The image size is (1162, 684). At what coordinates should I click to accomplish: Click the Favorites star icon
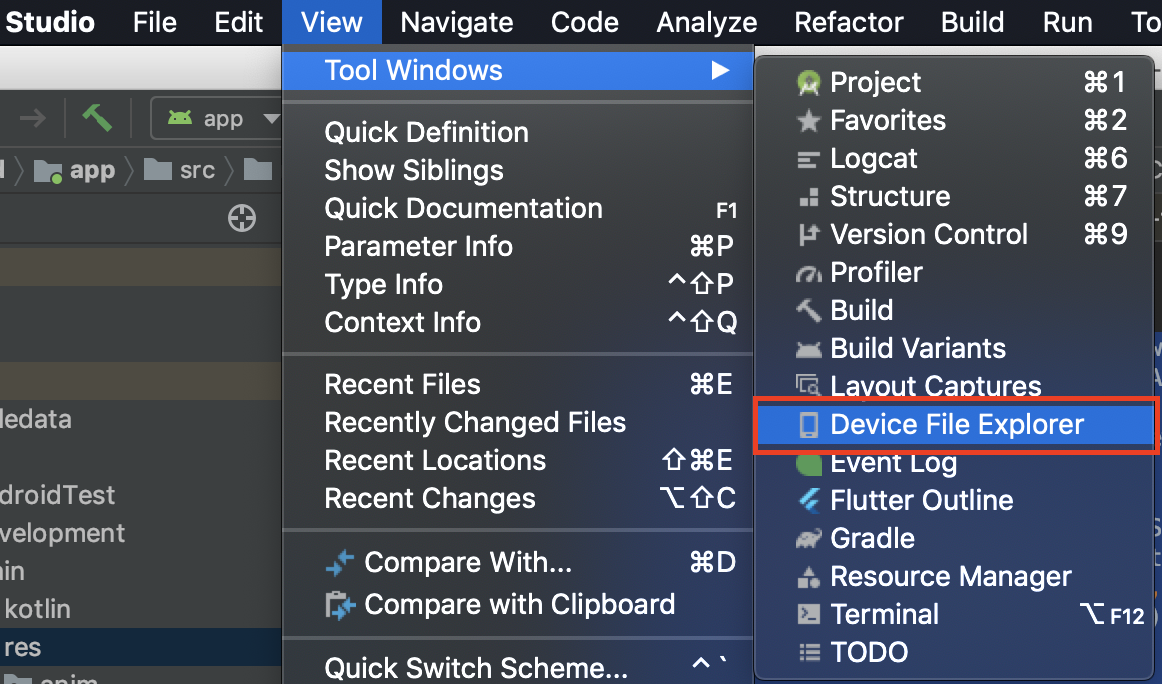coord(808,121)
